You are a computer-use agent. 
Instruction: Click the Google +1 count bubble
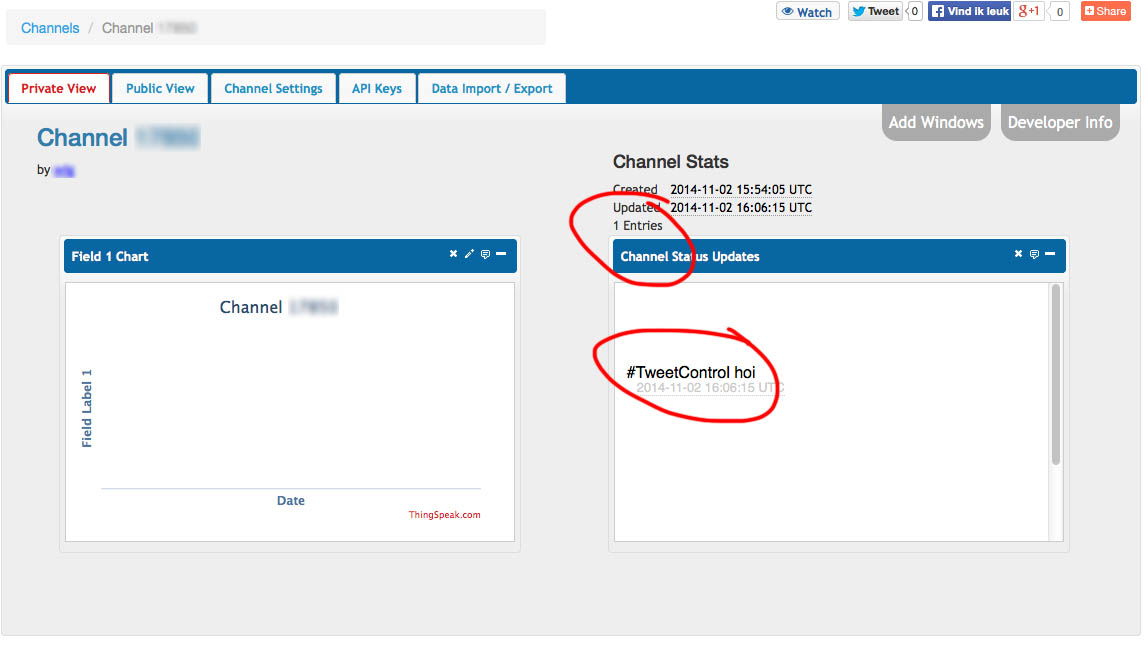[x=1059, y=12]
